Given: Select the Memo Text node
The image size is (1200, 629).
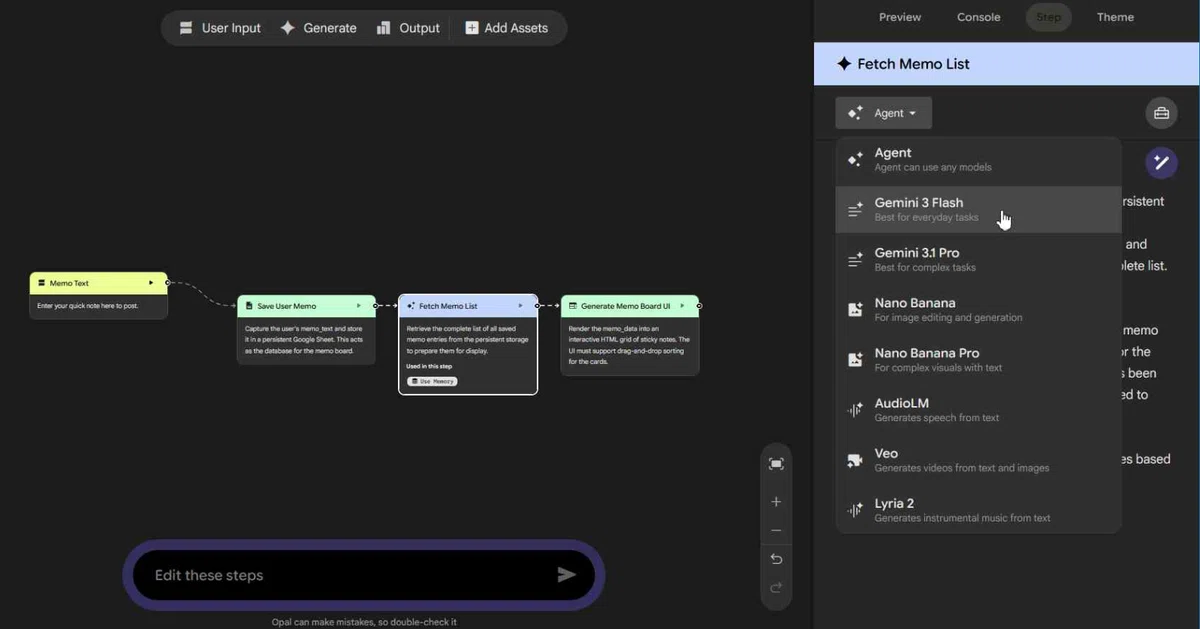Looking at the screenshot, I should point(98,294).
